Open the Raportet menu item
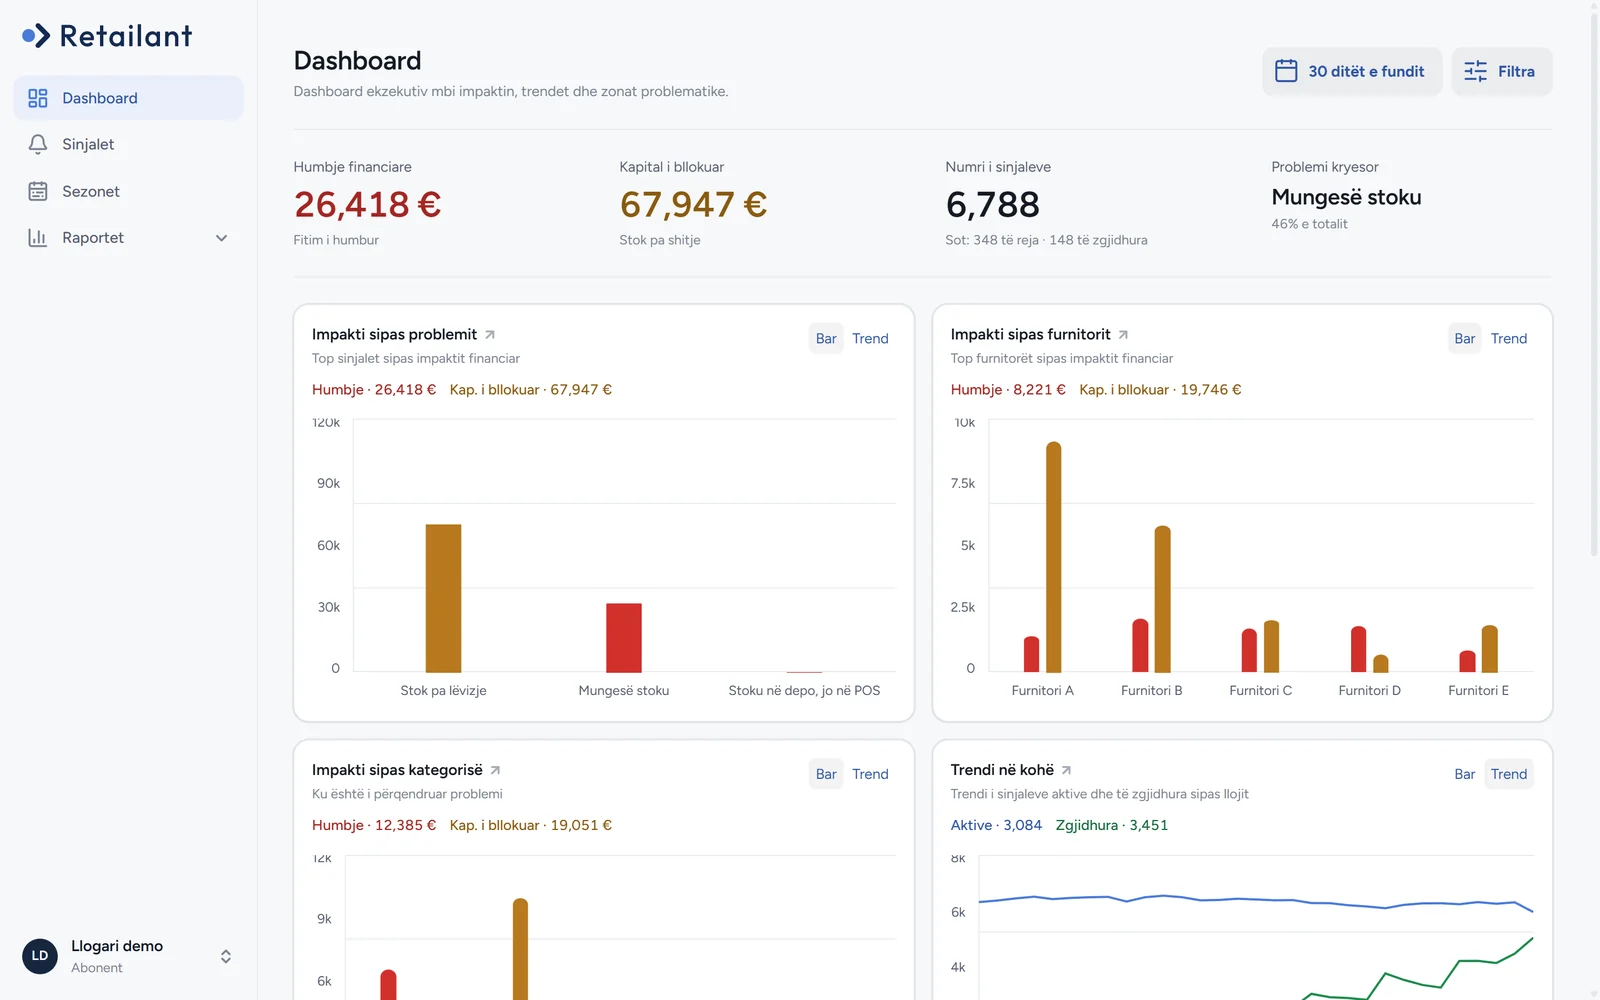This screenshot has height=1000, width=1600. tap(128, 237)
